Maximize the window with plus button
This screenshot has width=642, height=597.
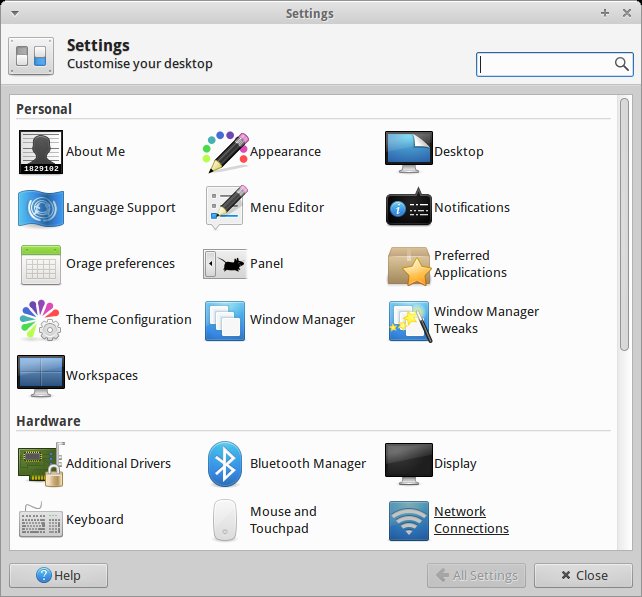tap(605, 13)
